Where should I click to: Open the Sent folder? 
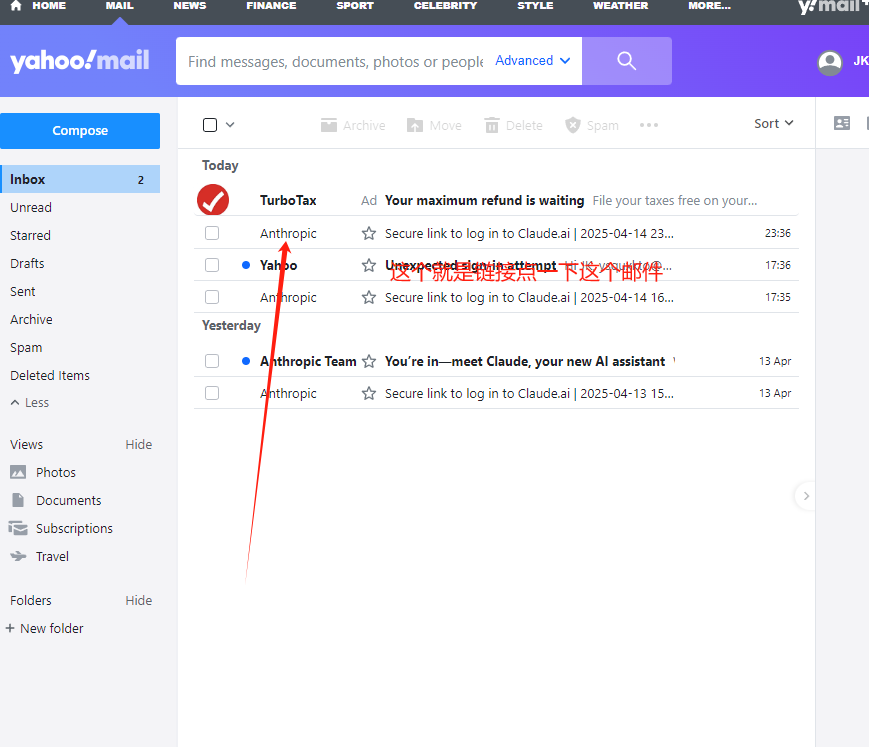(x=23, y=291)
